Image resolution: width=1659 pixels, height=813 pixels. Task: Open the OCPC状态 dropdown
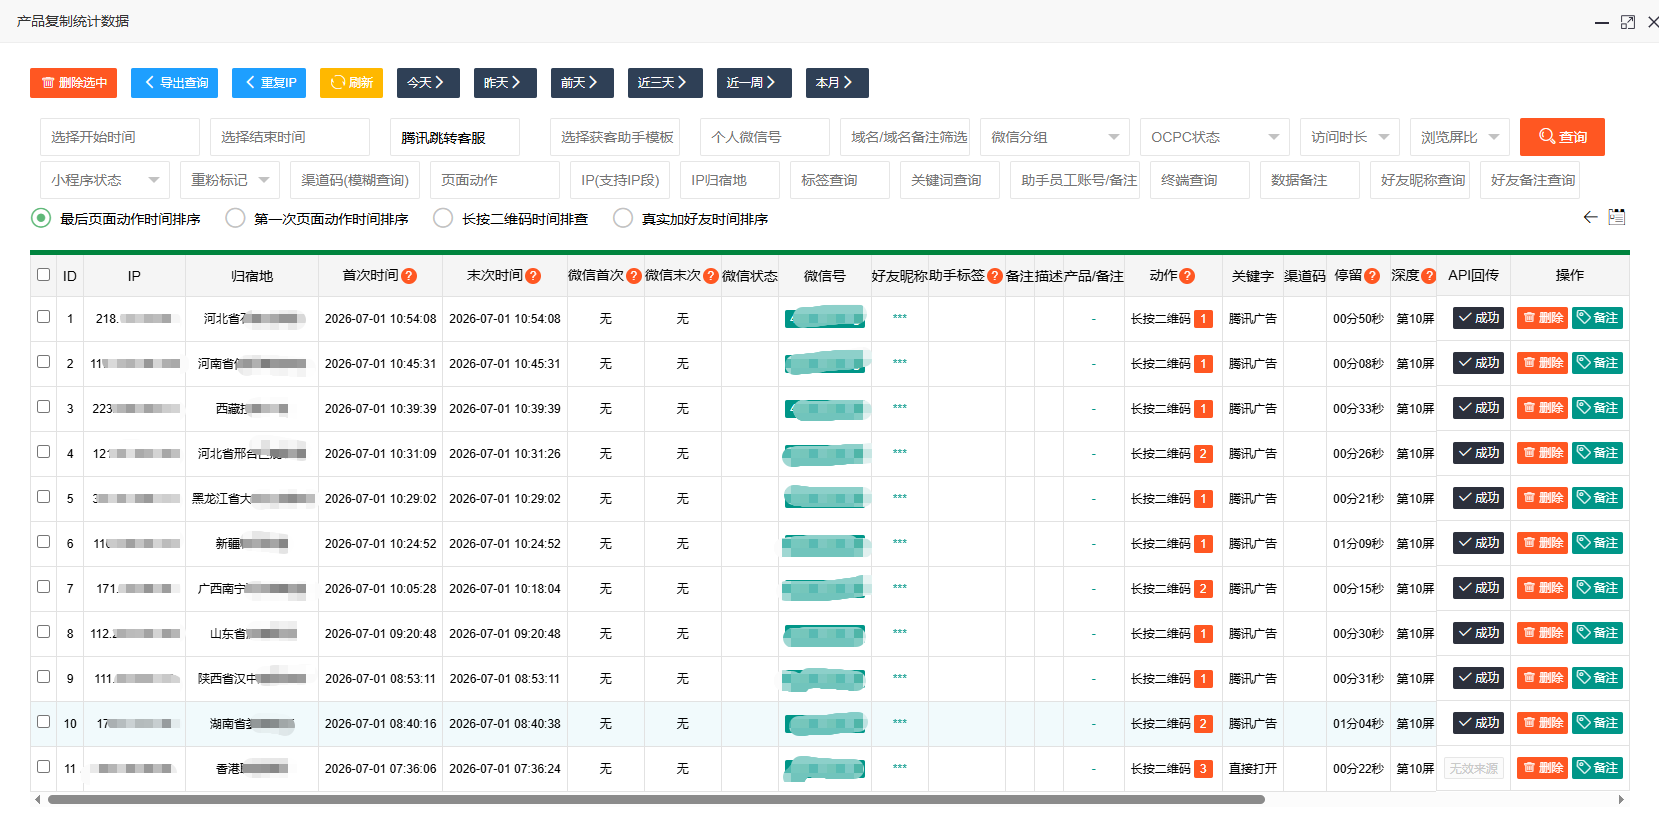pyautogui.click(x=1215, y=137)
